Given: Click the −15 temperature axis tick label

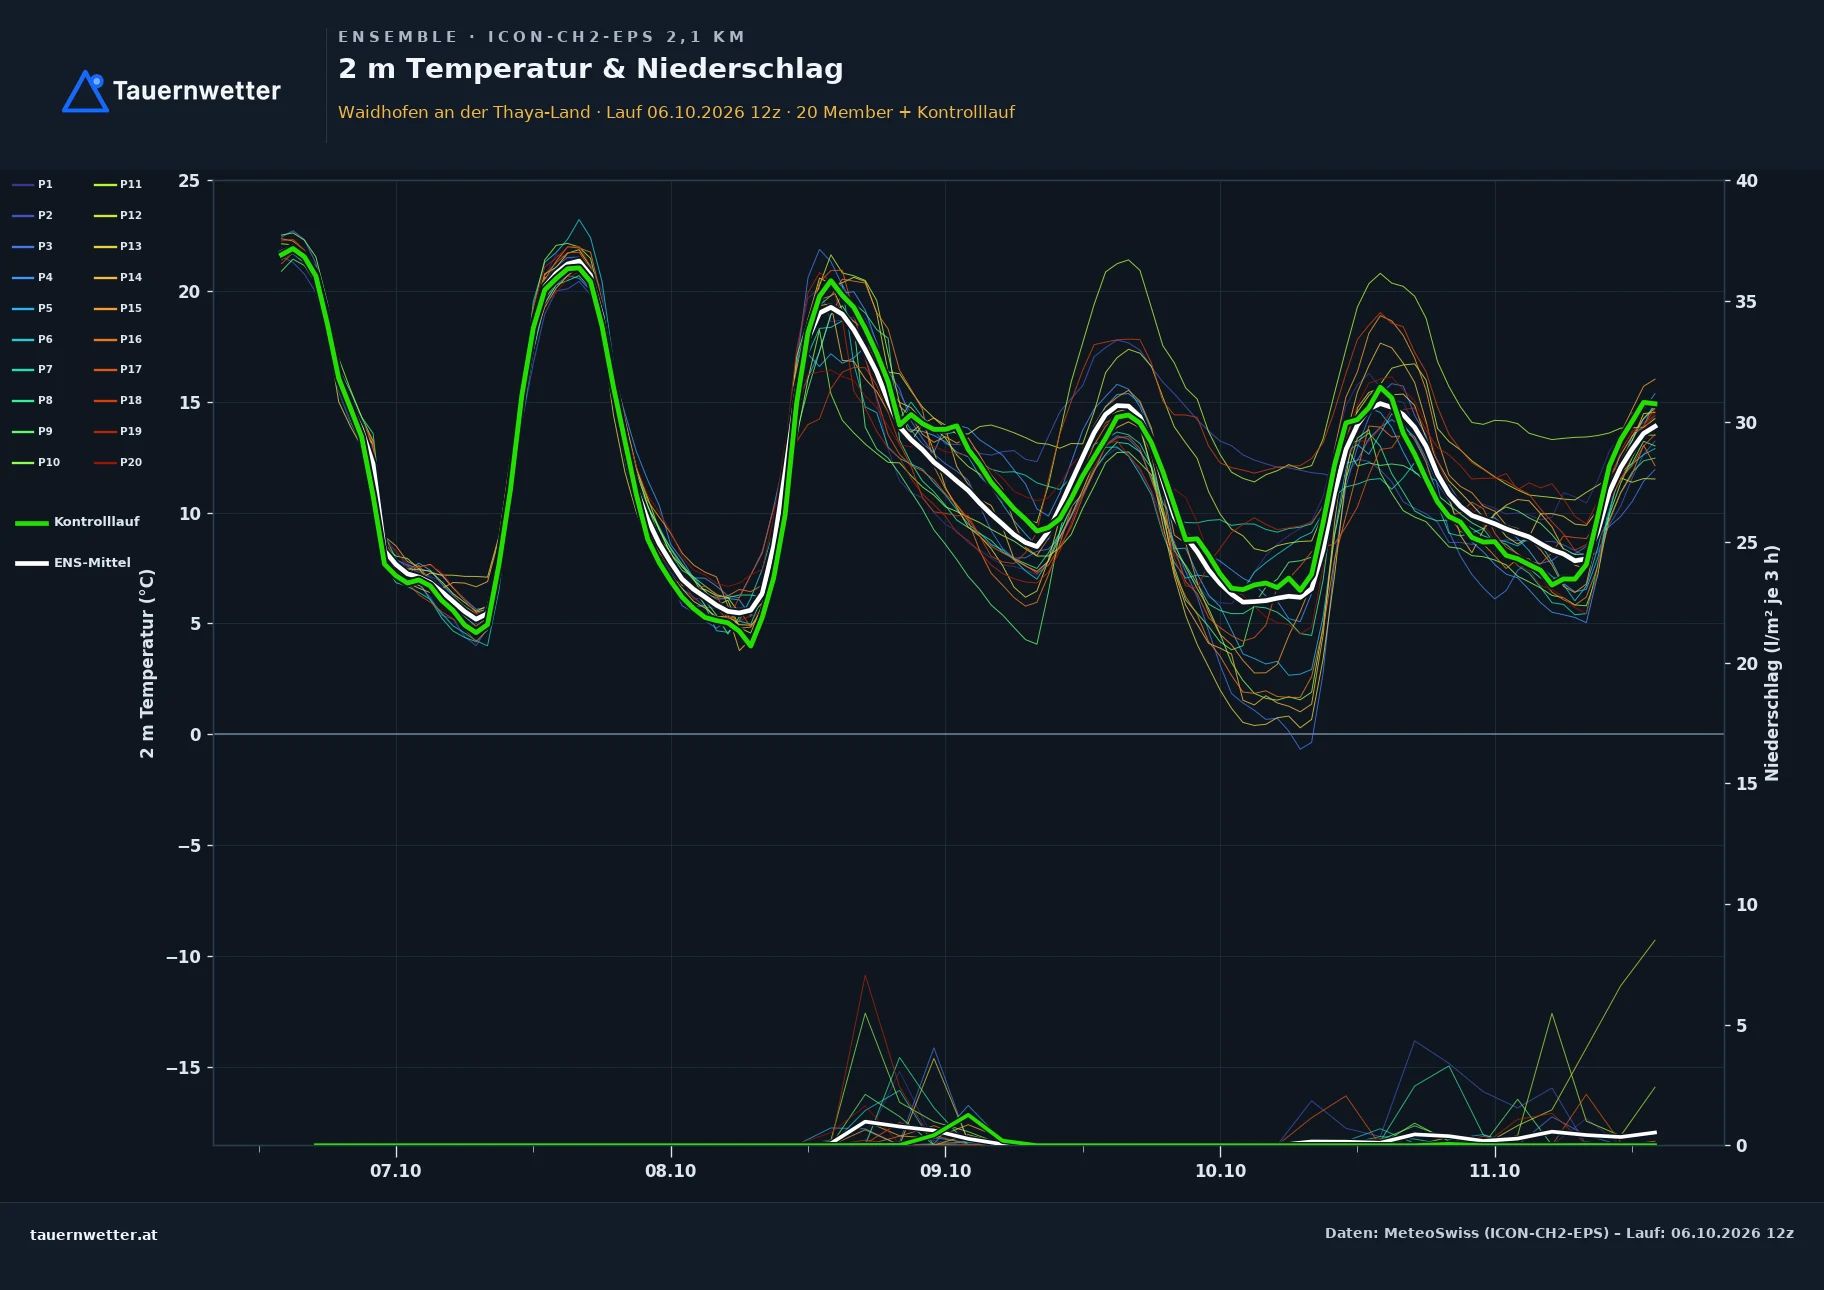Looking at the screenshot, I should (x=183, y=1068).
